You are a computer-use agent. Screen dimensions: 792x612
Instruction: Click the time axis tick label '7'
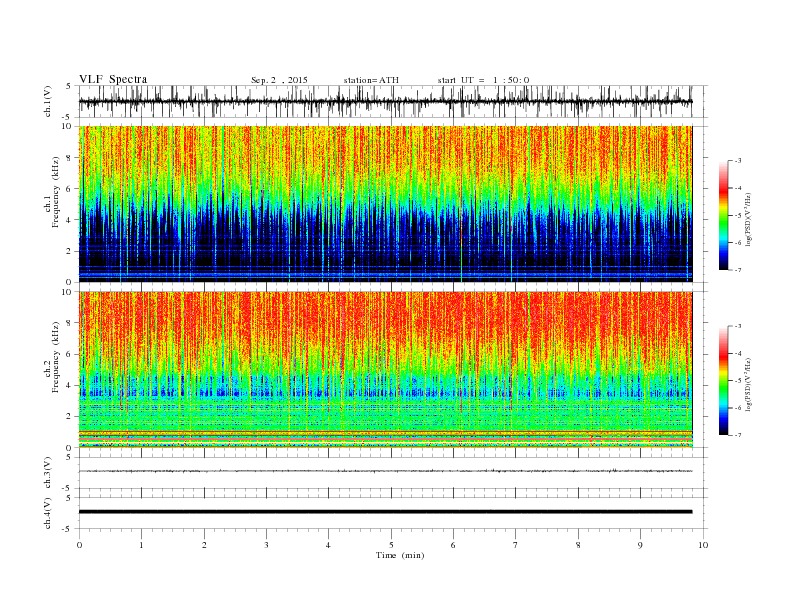click(x=516, y=545)
